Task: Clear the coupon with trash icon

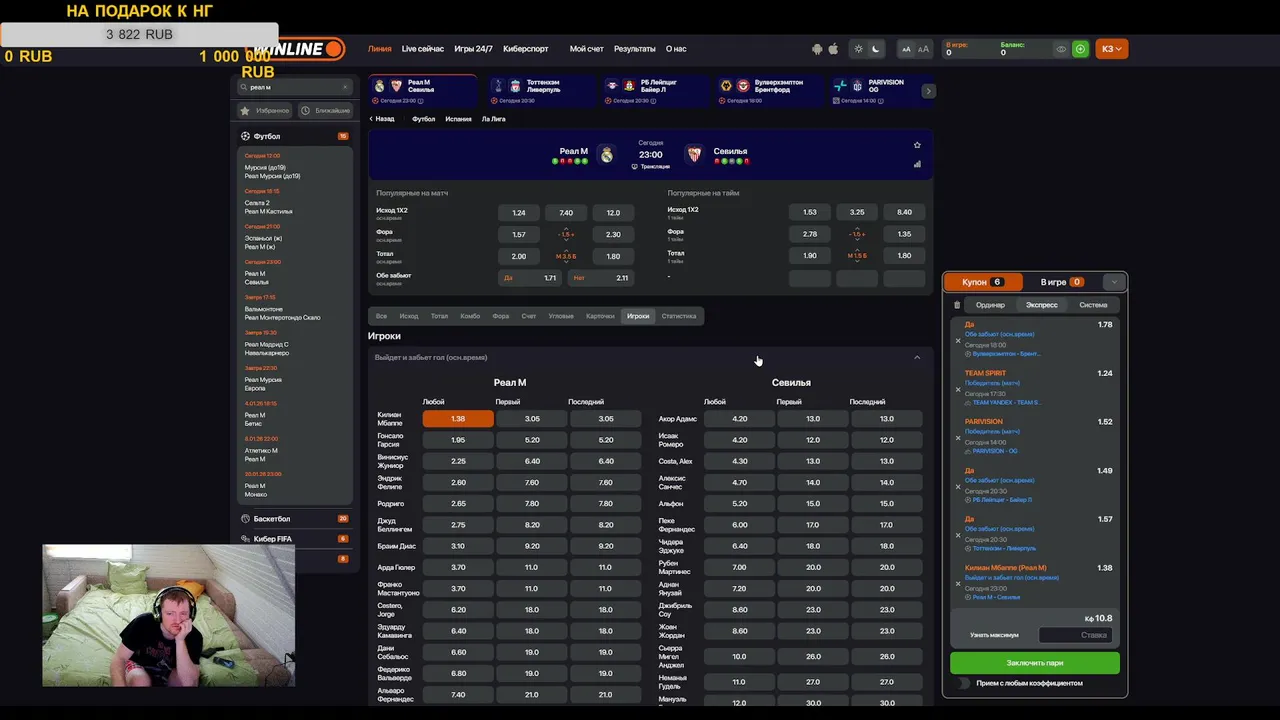Action: [x=957, y=305]
